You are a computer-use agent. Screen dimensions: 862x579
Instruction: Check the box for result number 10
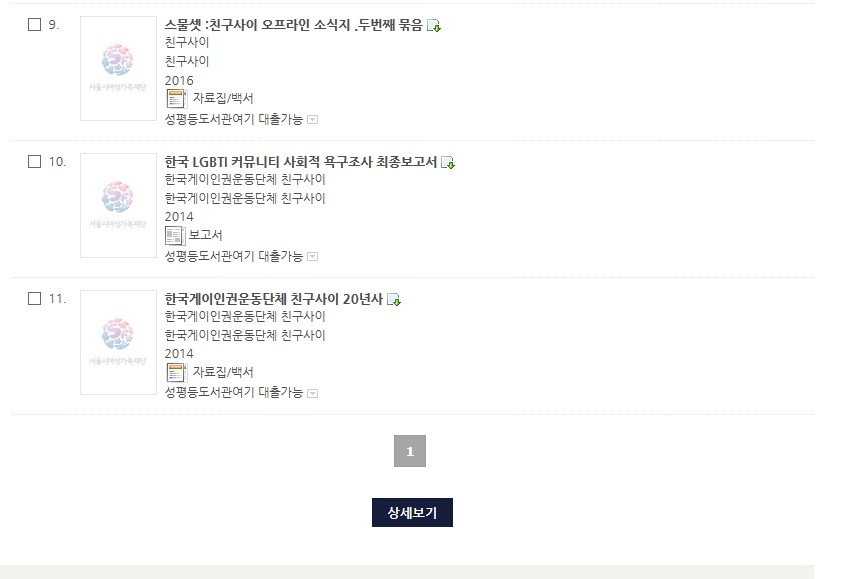coord(35,162)
